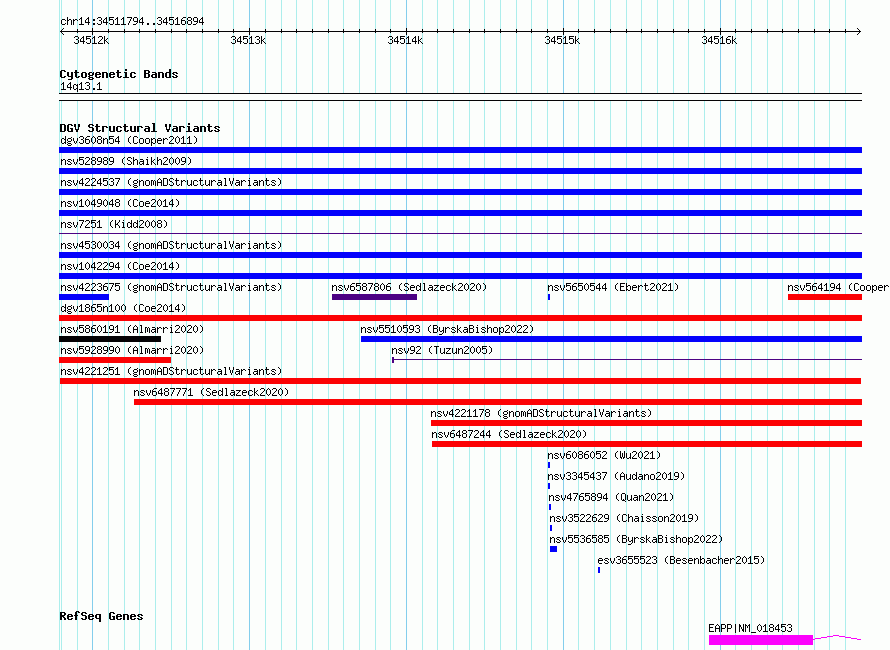Select the nsv5650544 (Ebert2021) label

click(613, 287)
